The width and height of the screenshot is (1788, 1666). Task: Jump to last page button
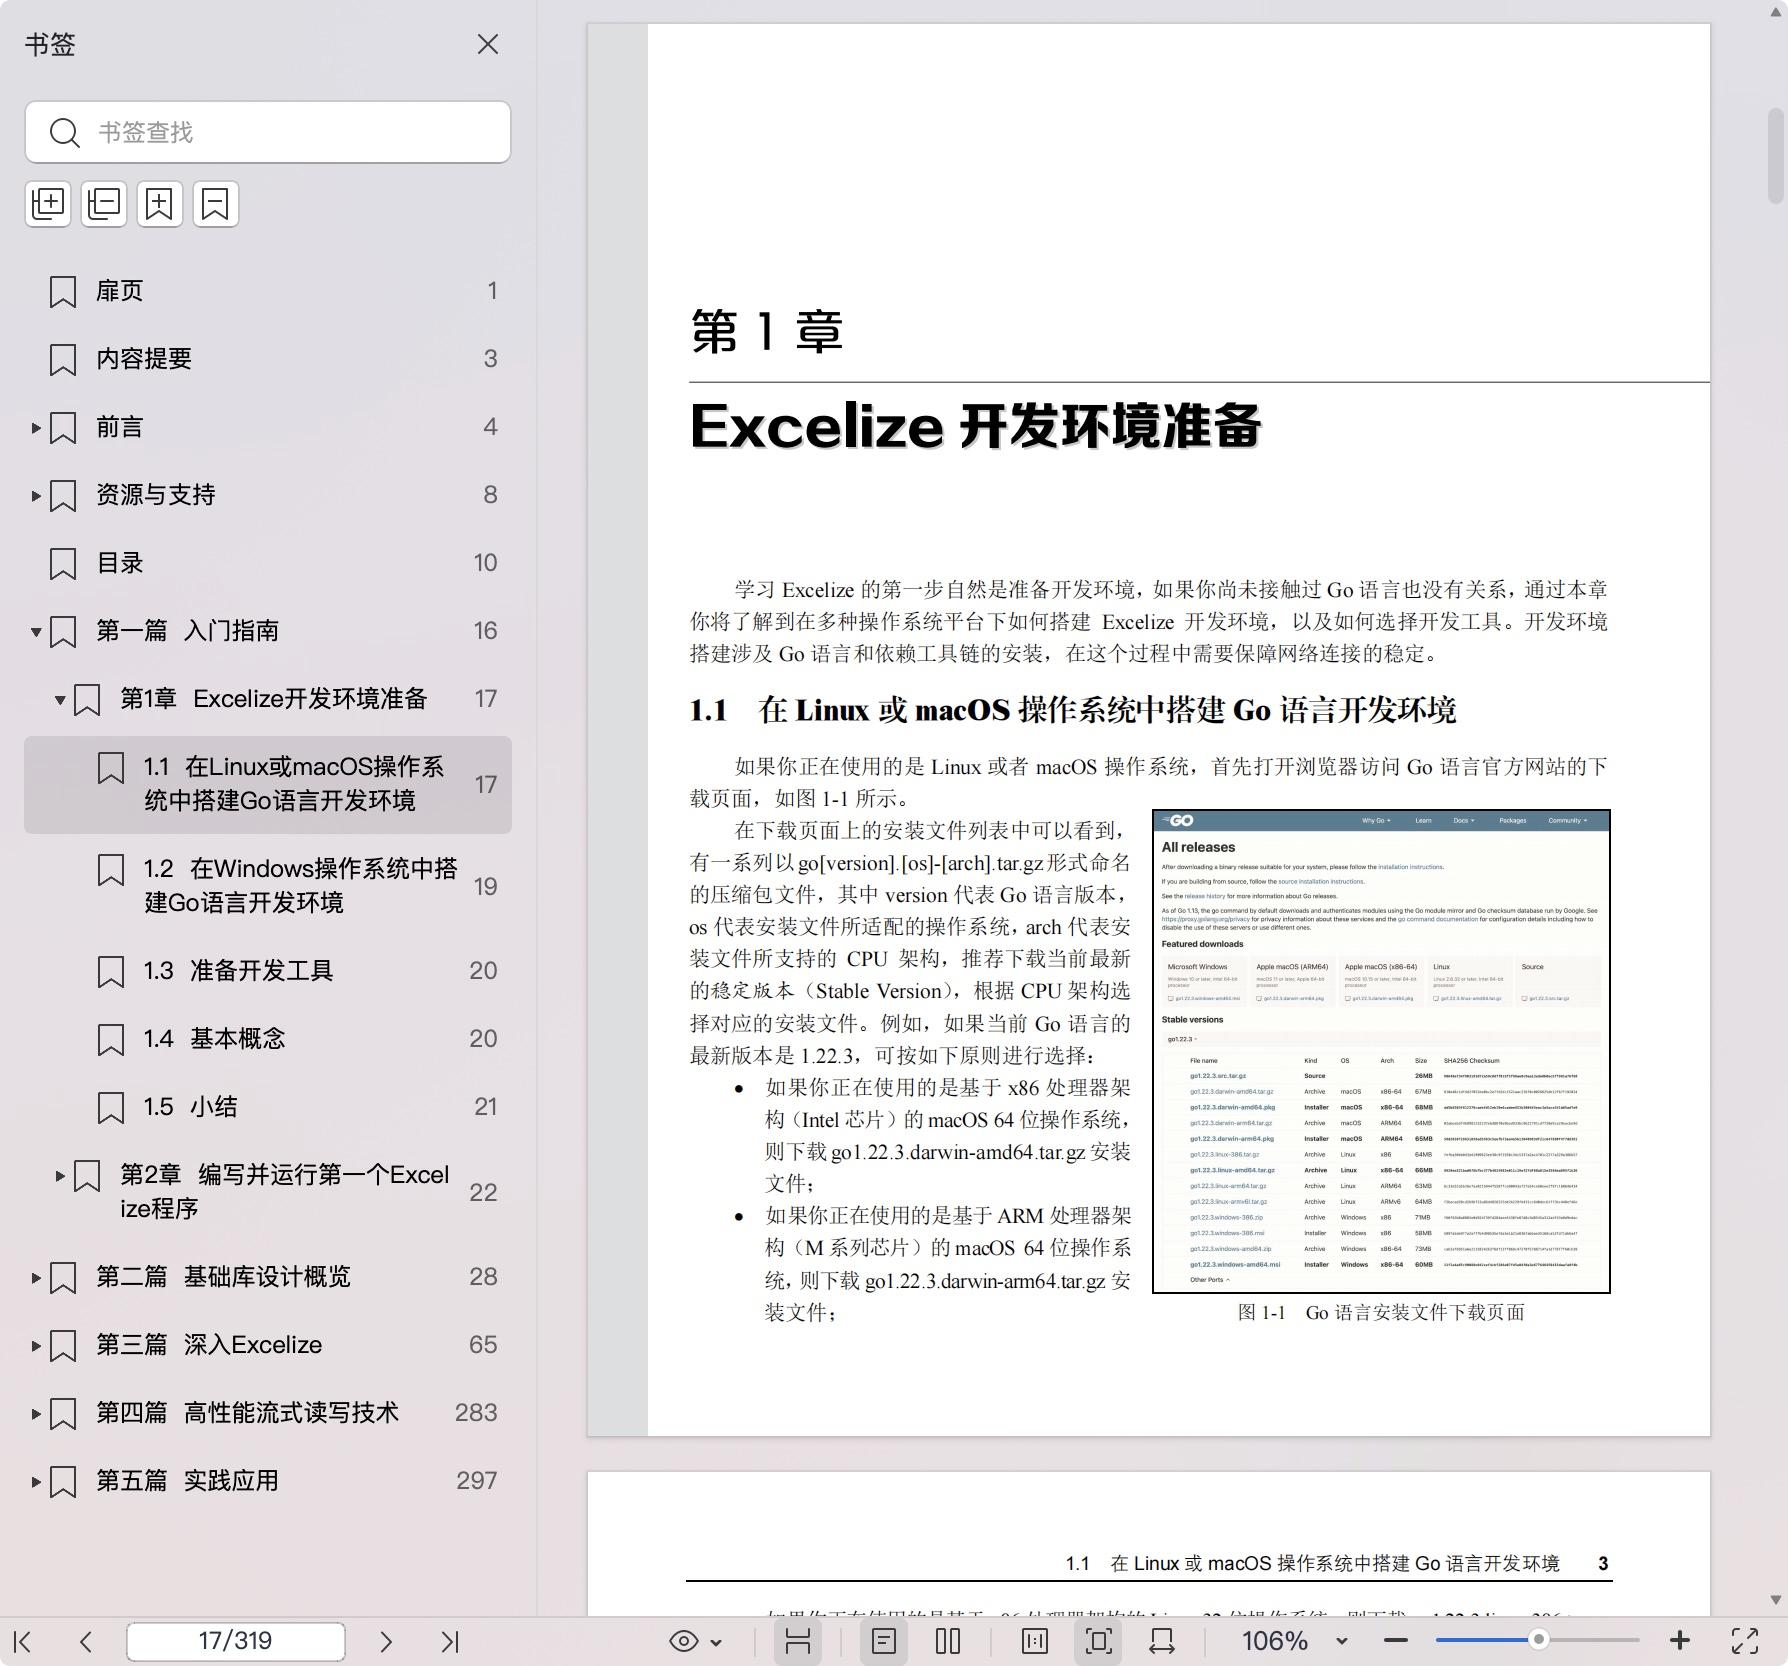[x=450, y=1641]
